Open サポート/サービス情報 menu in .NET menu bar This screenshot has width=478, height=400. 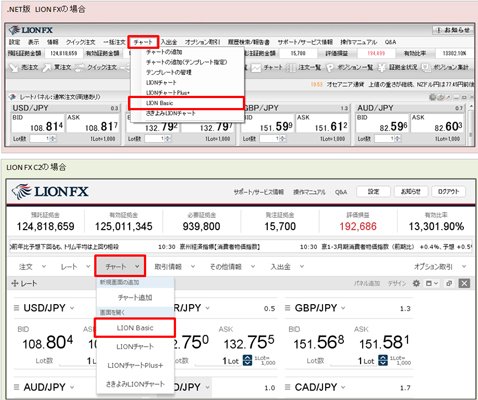[x=305, y=42]
